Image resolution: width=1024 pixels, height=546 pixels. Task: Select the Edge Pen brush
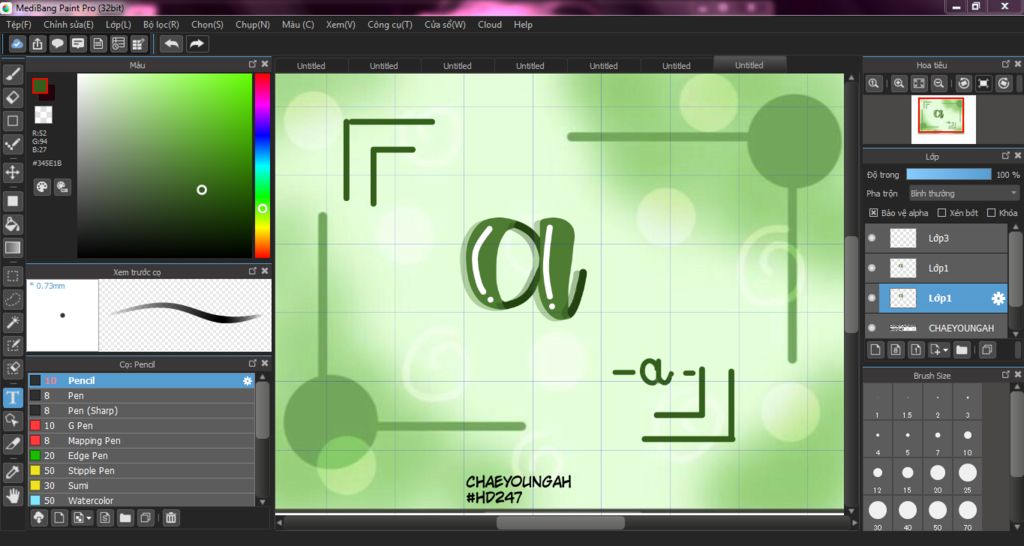[x=141, y=456]
